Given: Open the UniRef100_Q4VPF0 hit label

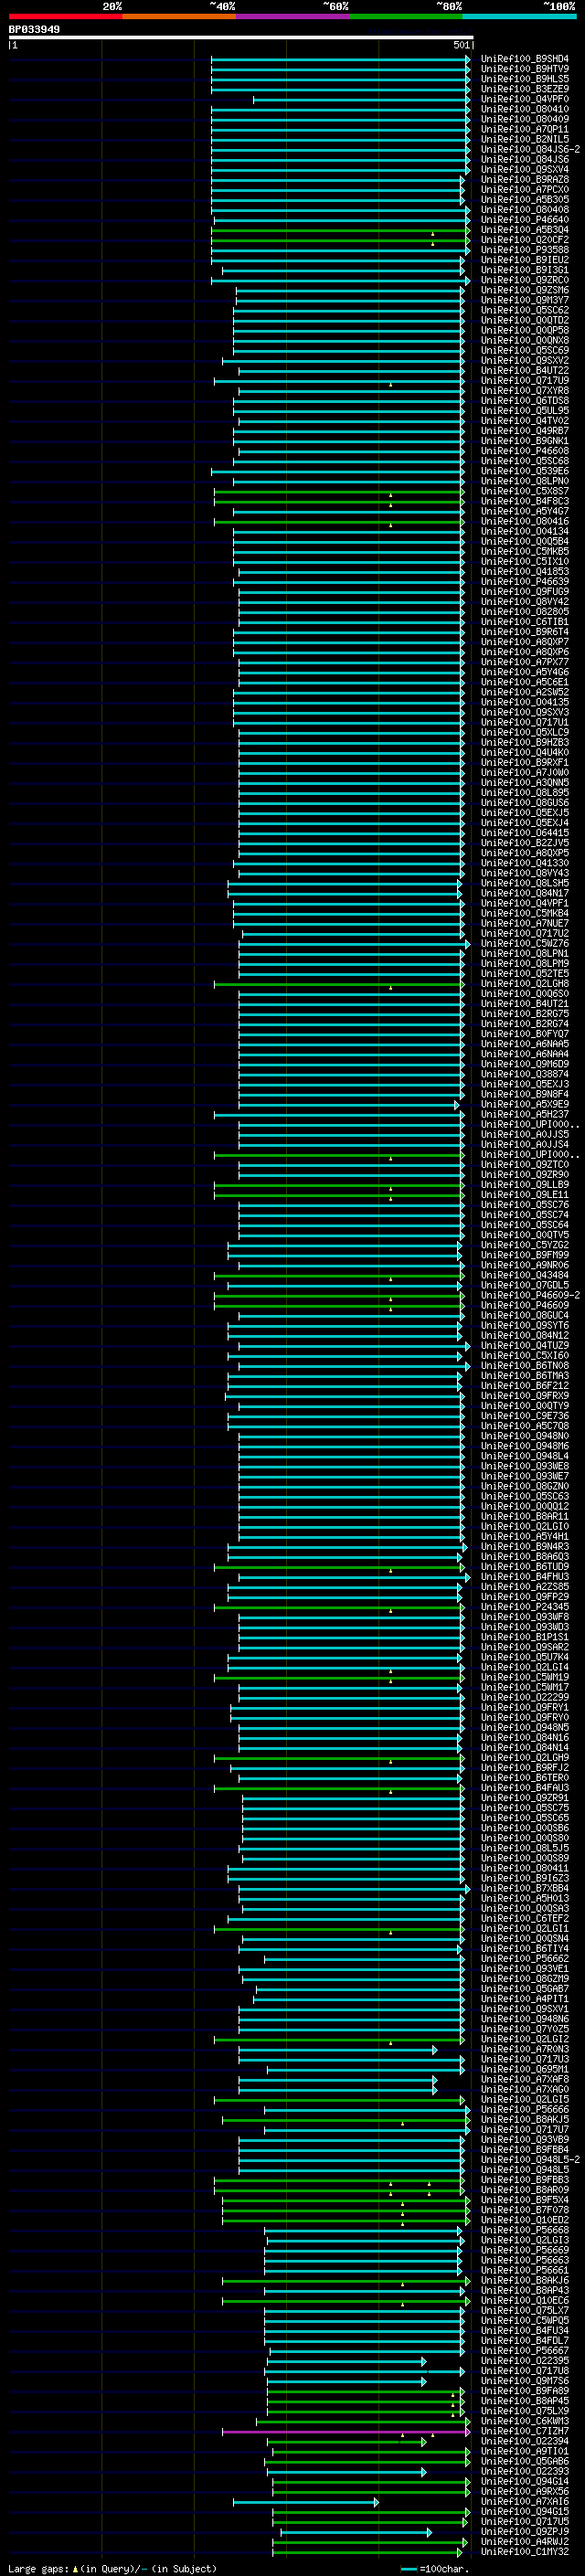Looking at the screenshot, I should tap(524, 99).
